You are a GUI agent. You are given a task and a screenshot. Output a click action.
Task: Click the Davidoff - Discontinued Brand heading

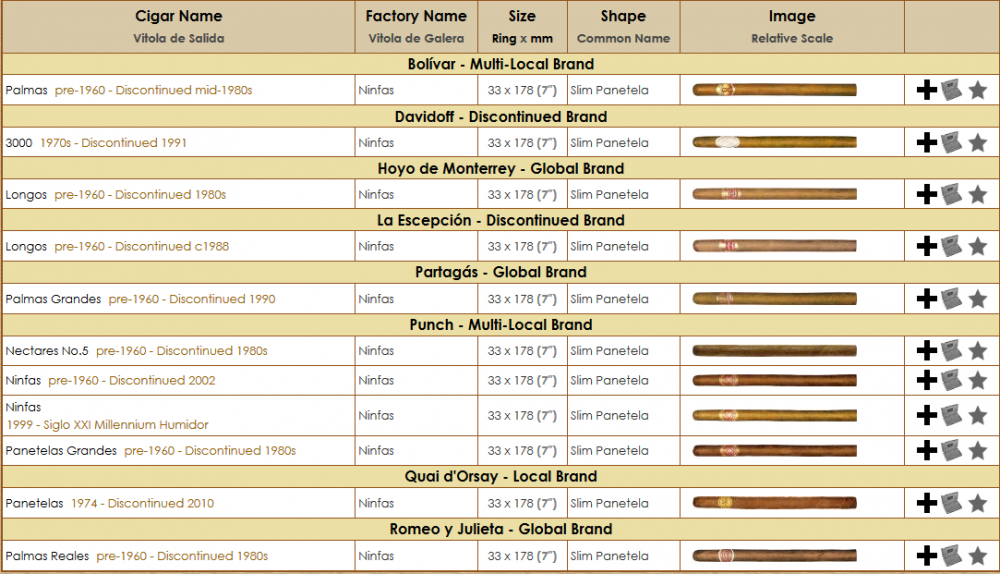pyautogui.click(x=501, y=117)
